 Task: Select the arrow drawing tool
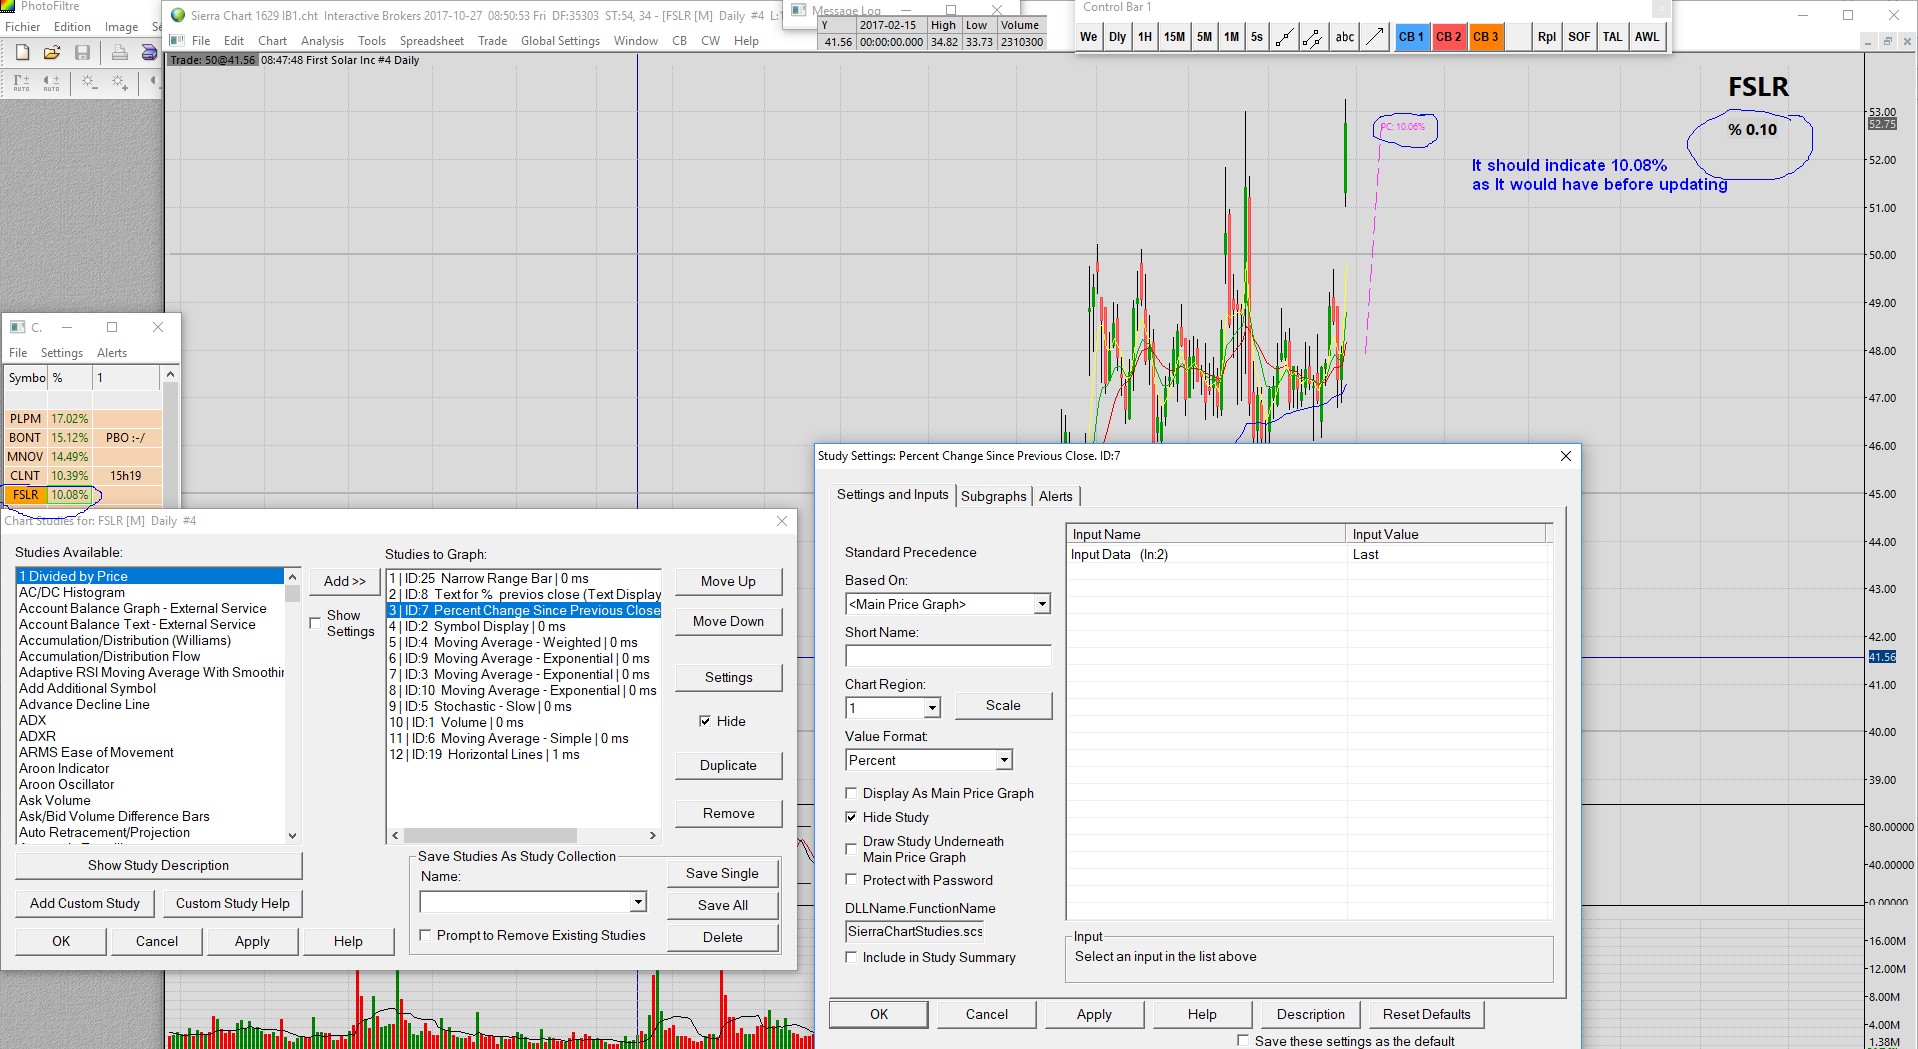[1375, 37]
